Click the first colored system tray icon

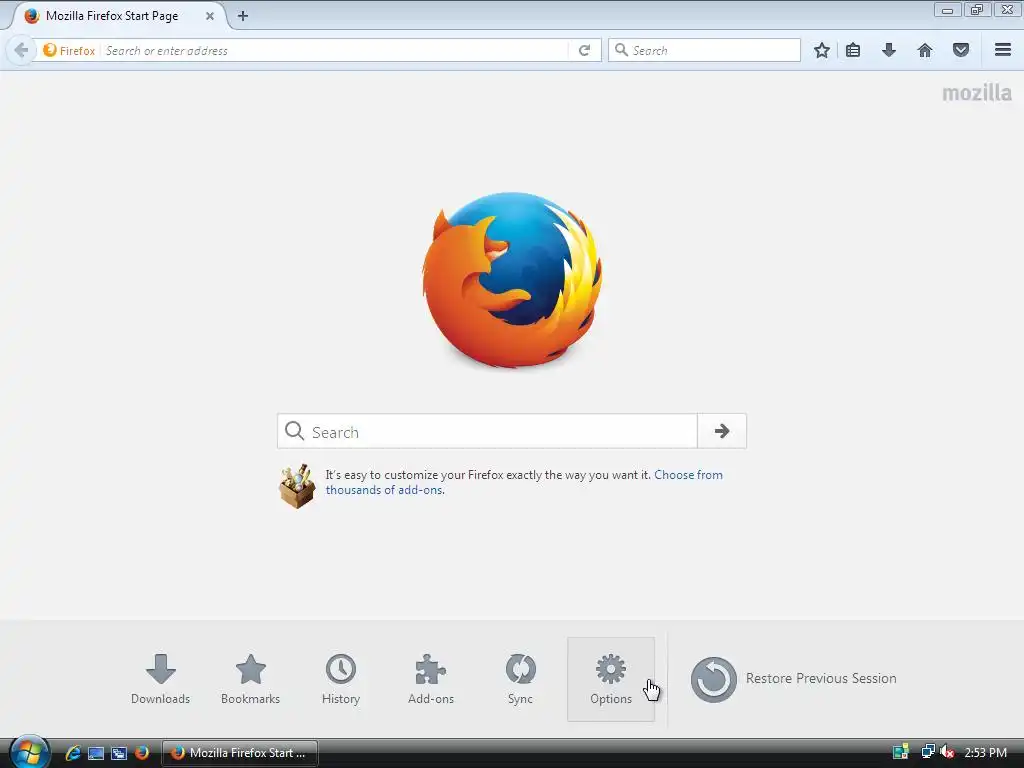click(x=901, y=752)
